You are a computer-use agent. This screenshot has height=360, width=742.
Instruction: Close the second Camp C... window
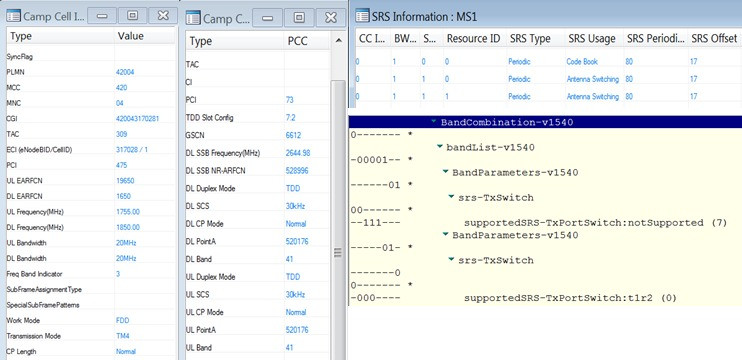(331, 18)
